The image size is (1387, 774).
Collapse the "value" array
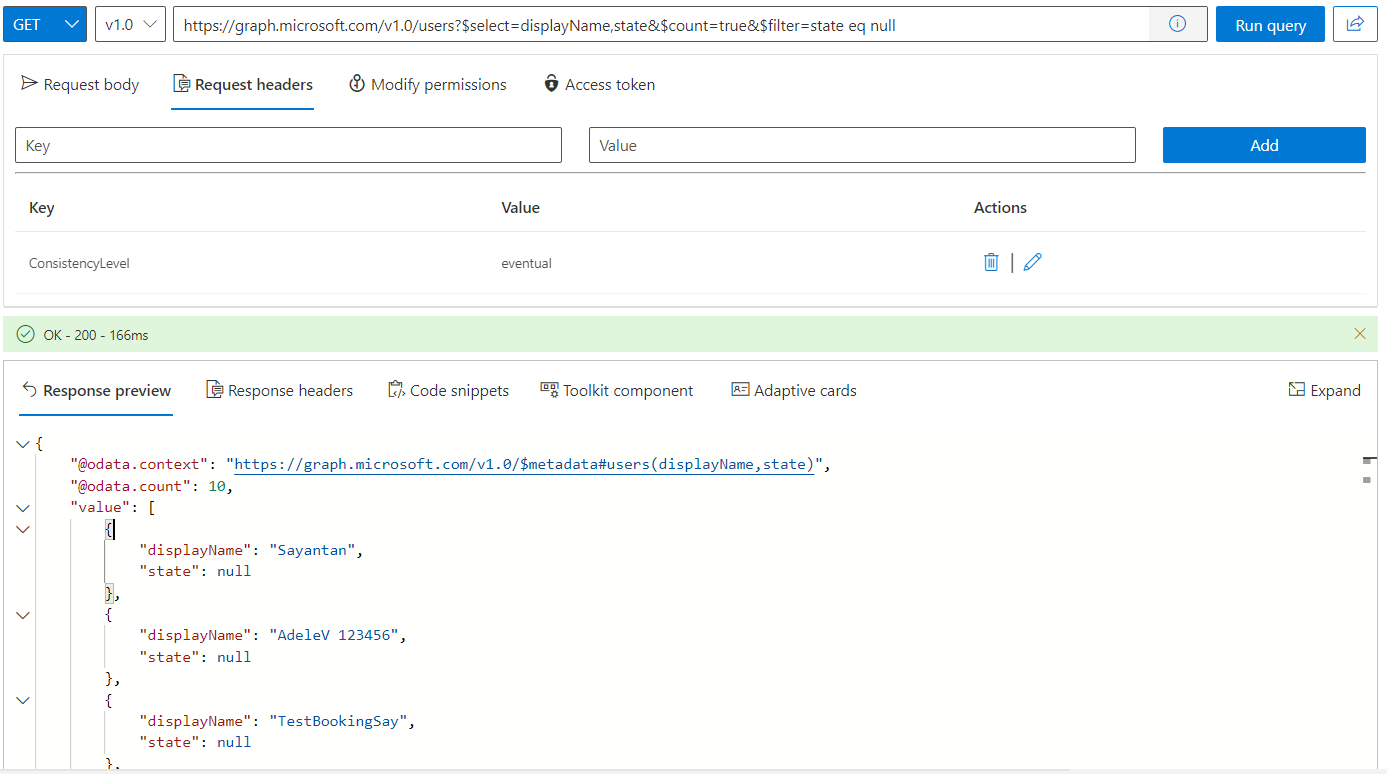point(23,508)
